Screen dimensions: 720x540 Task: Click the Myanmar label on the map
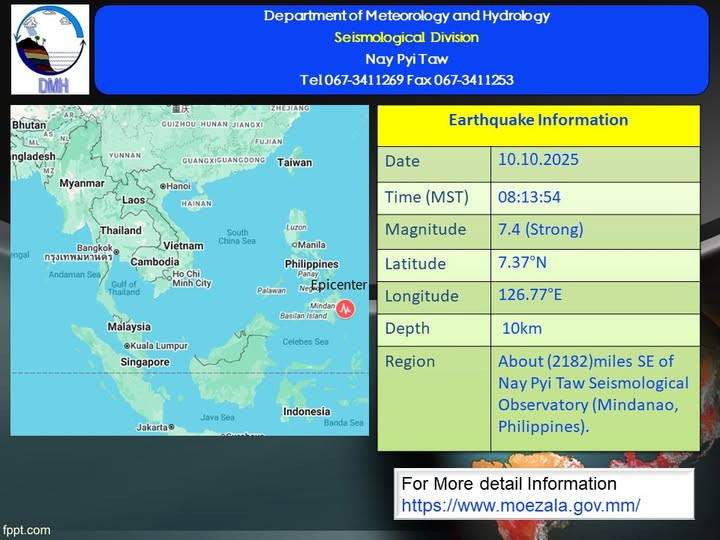(x=82, y=183)
